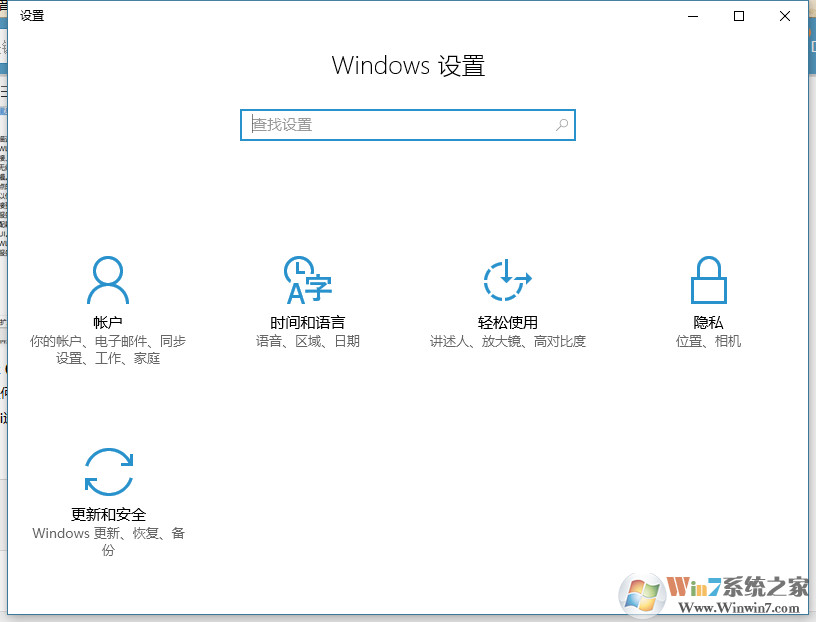The width and height of the screenshot is (816, 622).
Task: Open 轻松使用 settings
Action: pos(507,322)
